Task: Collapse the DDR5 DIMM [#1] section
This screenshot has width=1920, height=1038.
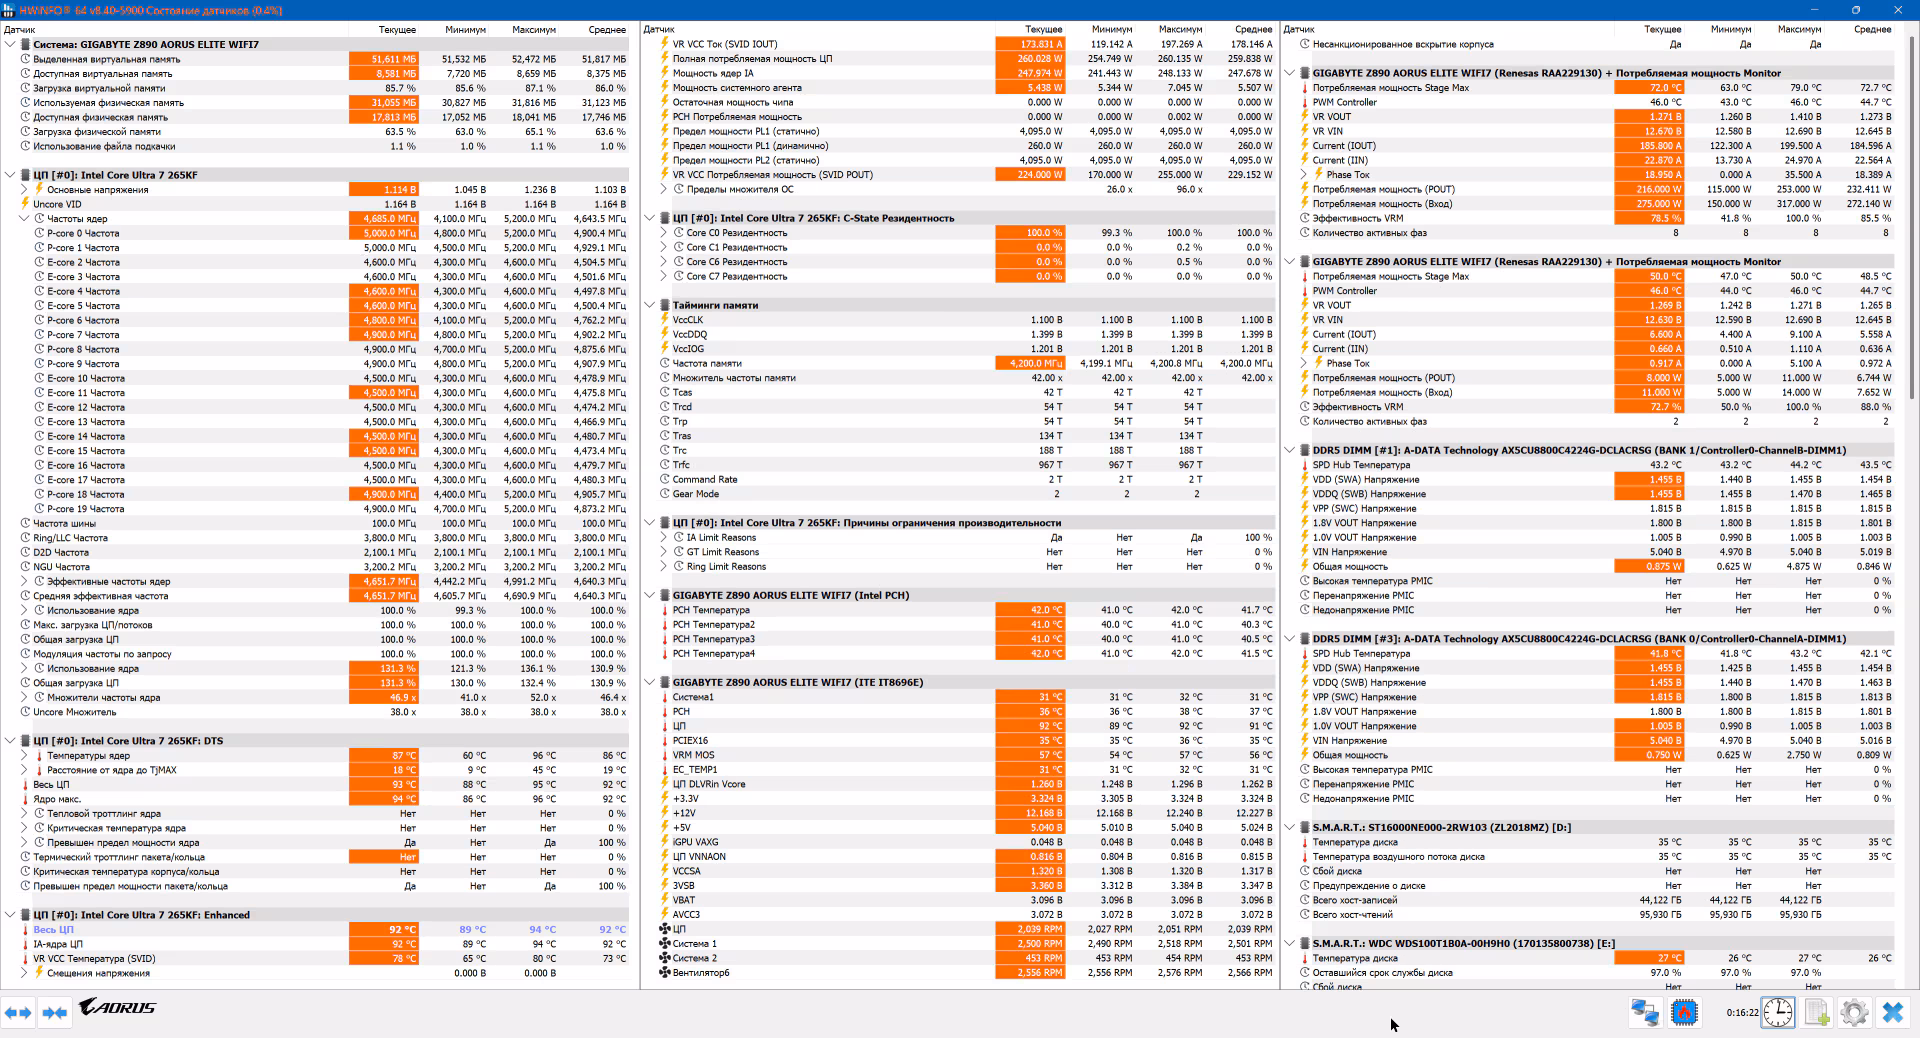Action: click(1290, 450)
